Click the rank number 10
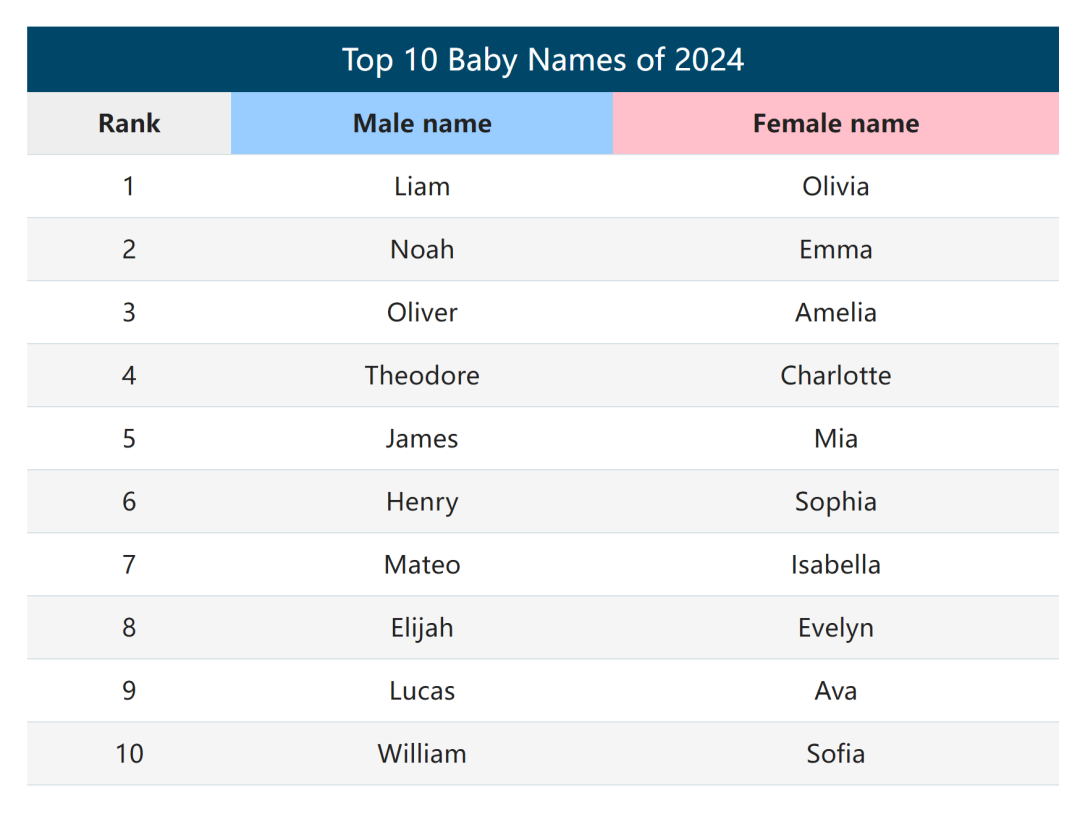The height and width of the screenshot is (835, 1080). (x=129, y=754)
